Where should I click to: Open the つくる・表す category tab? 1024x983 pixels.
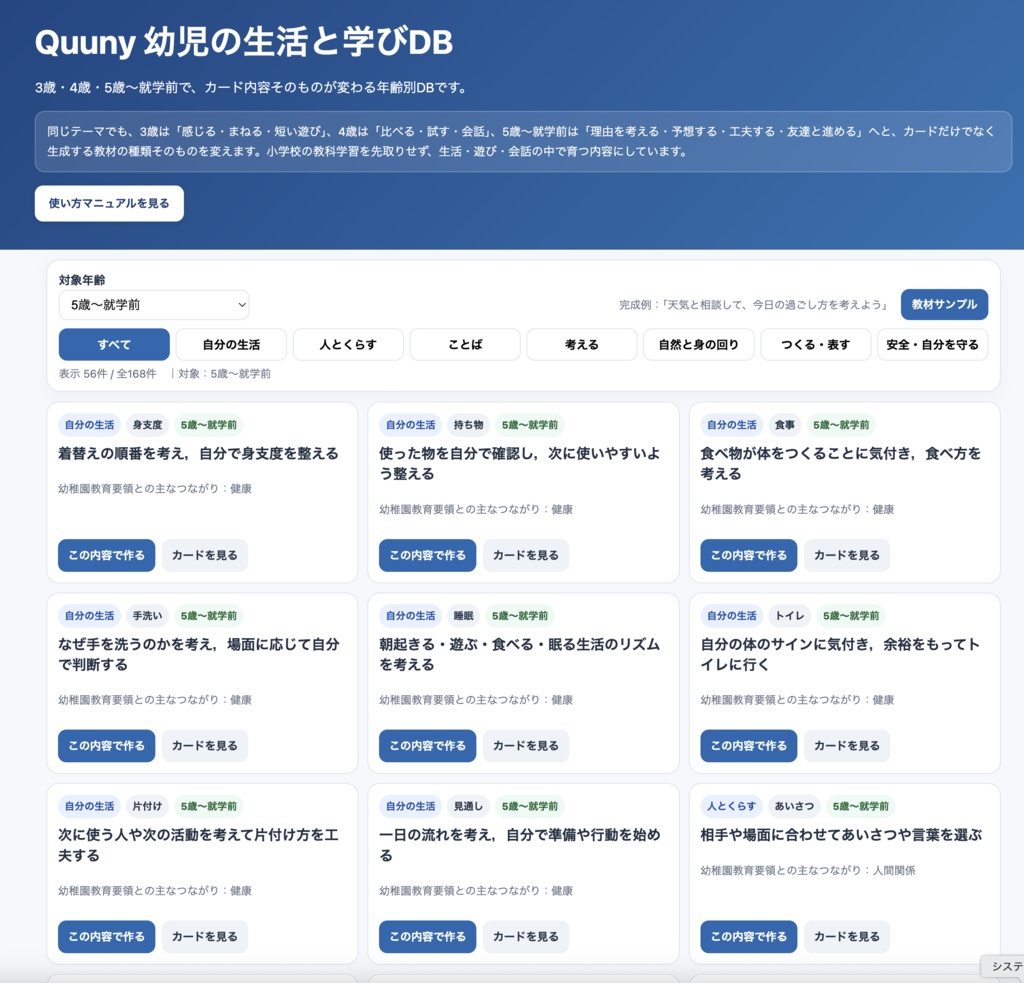(816, 344)
